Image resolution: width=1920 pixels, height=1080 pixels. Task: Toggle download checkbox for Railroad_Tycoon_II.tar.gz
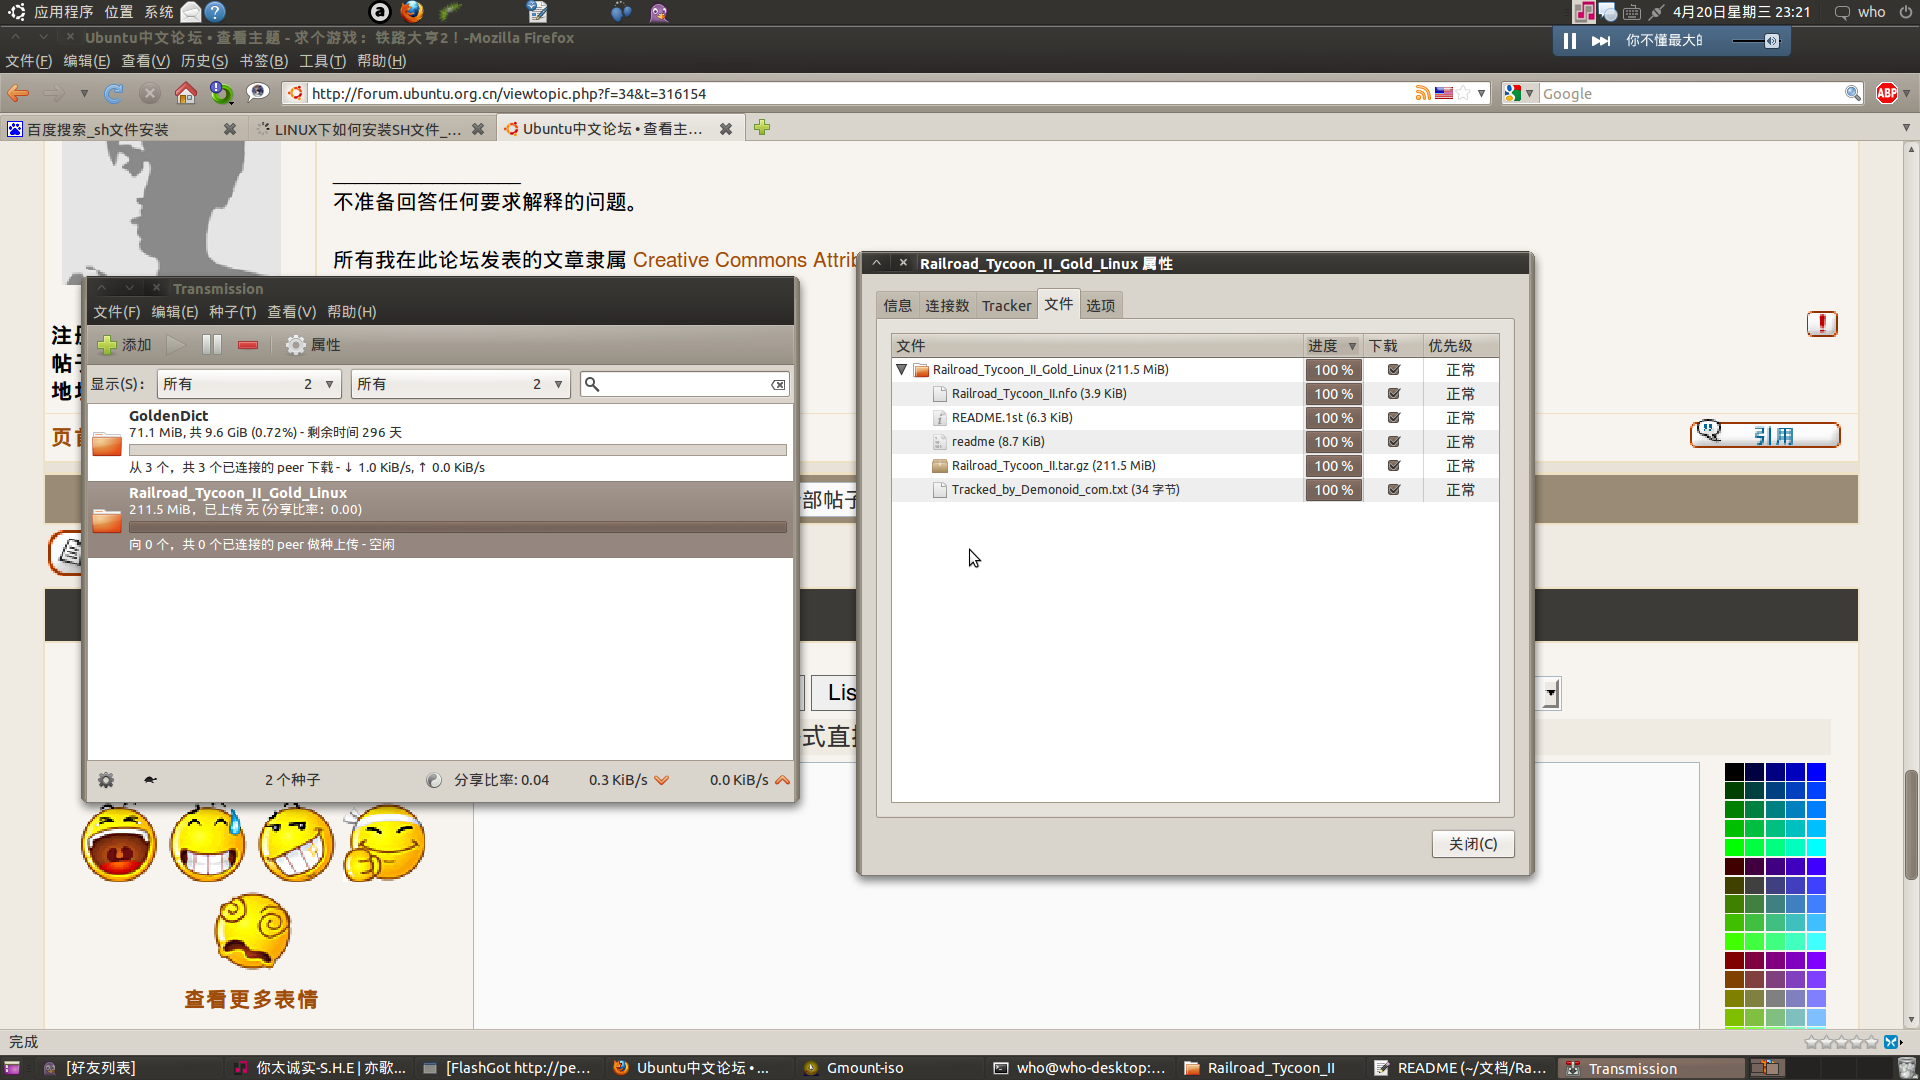(1394, 466)
